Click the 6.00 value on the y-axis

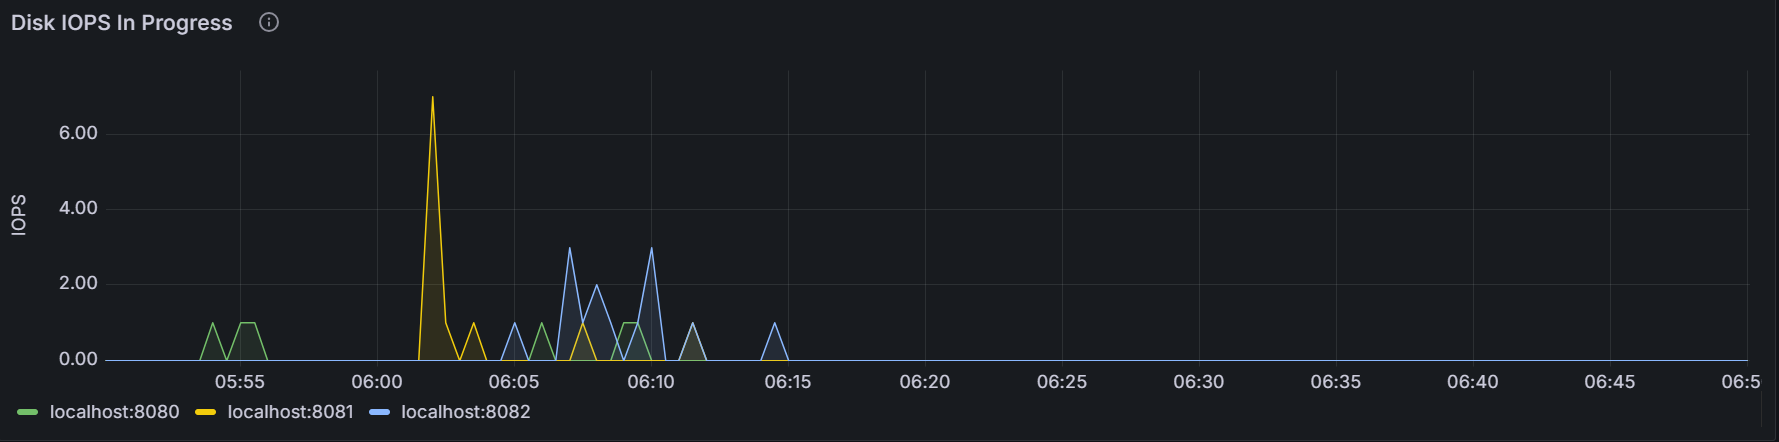(x=78, y=133)
